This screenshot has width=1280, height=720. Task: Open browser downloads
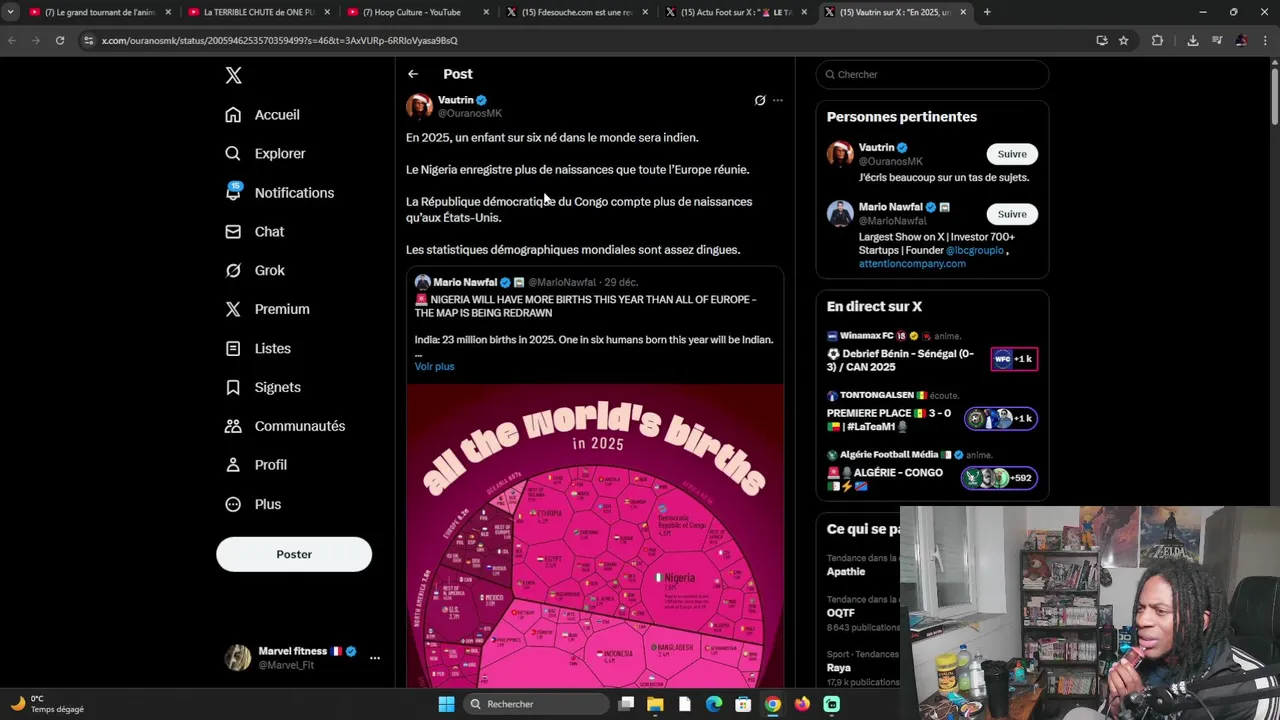[x=1193, y=41]
